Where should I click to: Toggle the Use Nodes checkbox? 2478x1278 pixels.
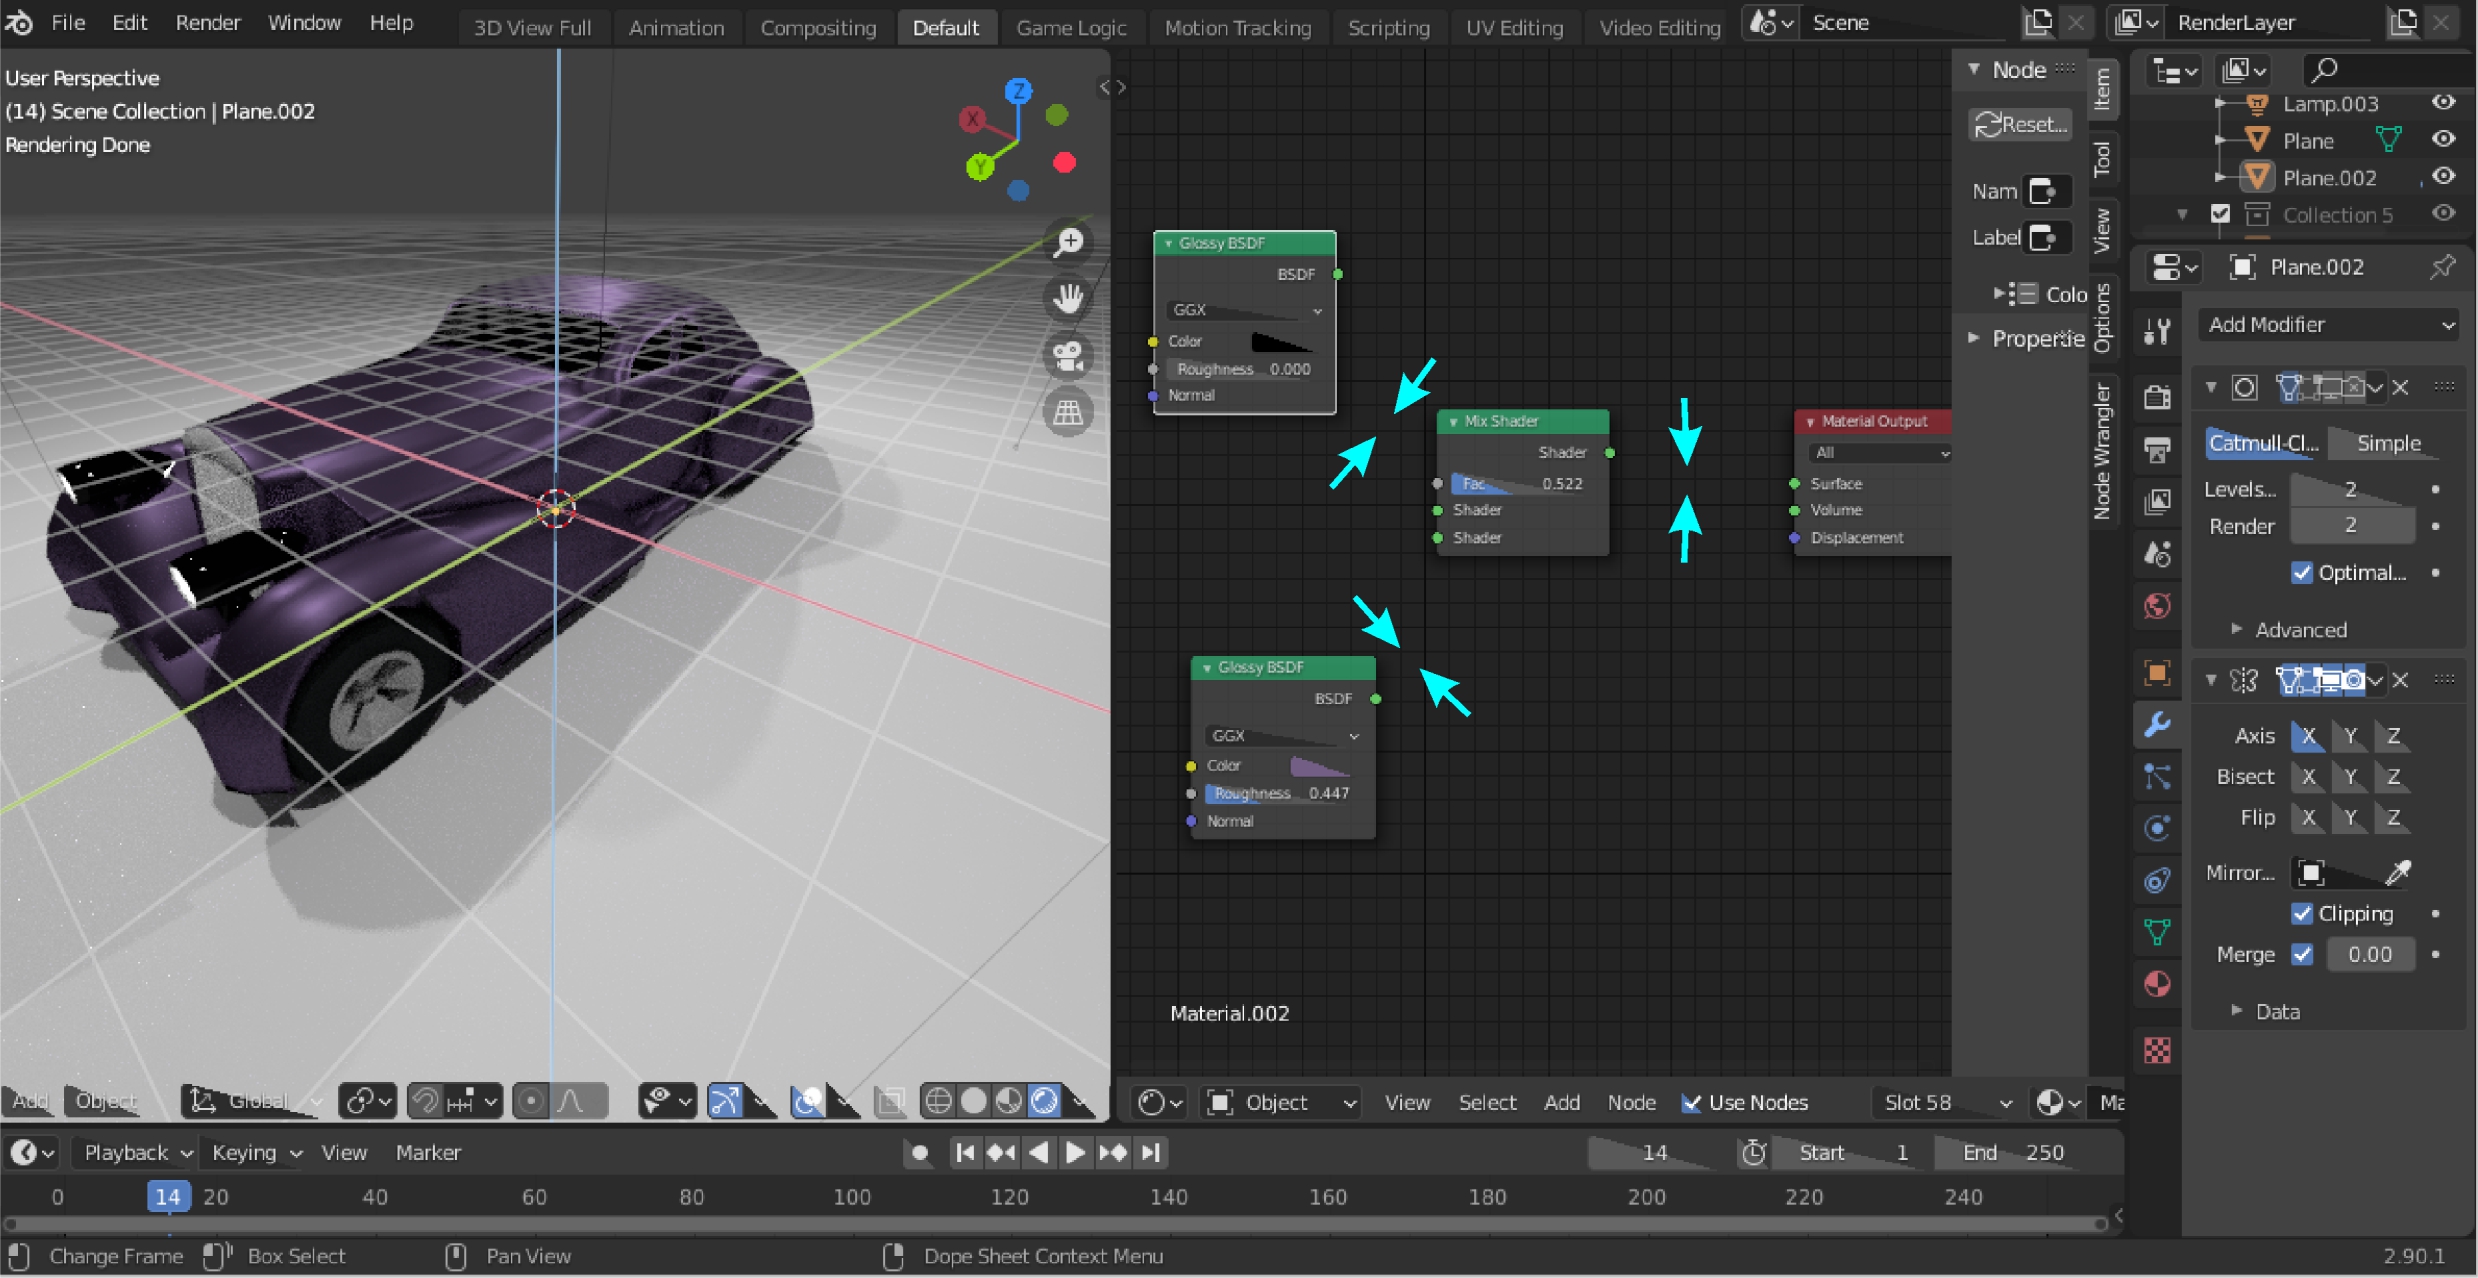1691,1102
